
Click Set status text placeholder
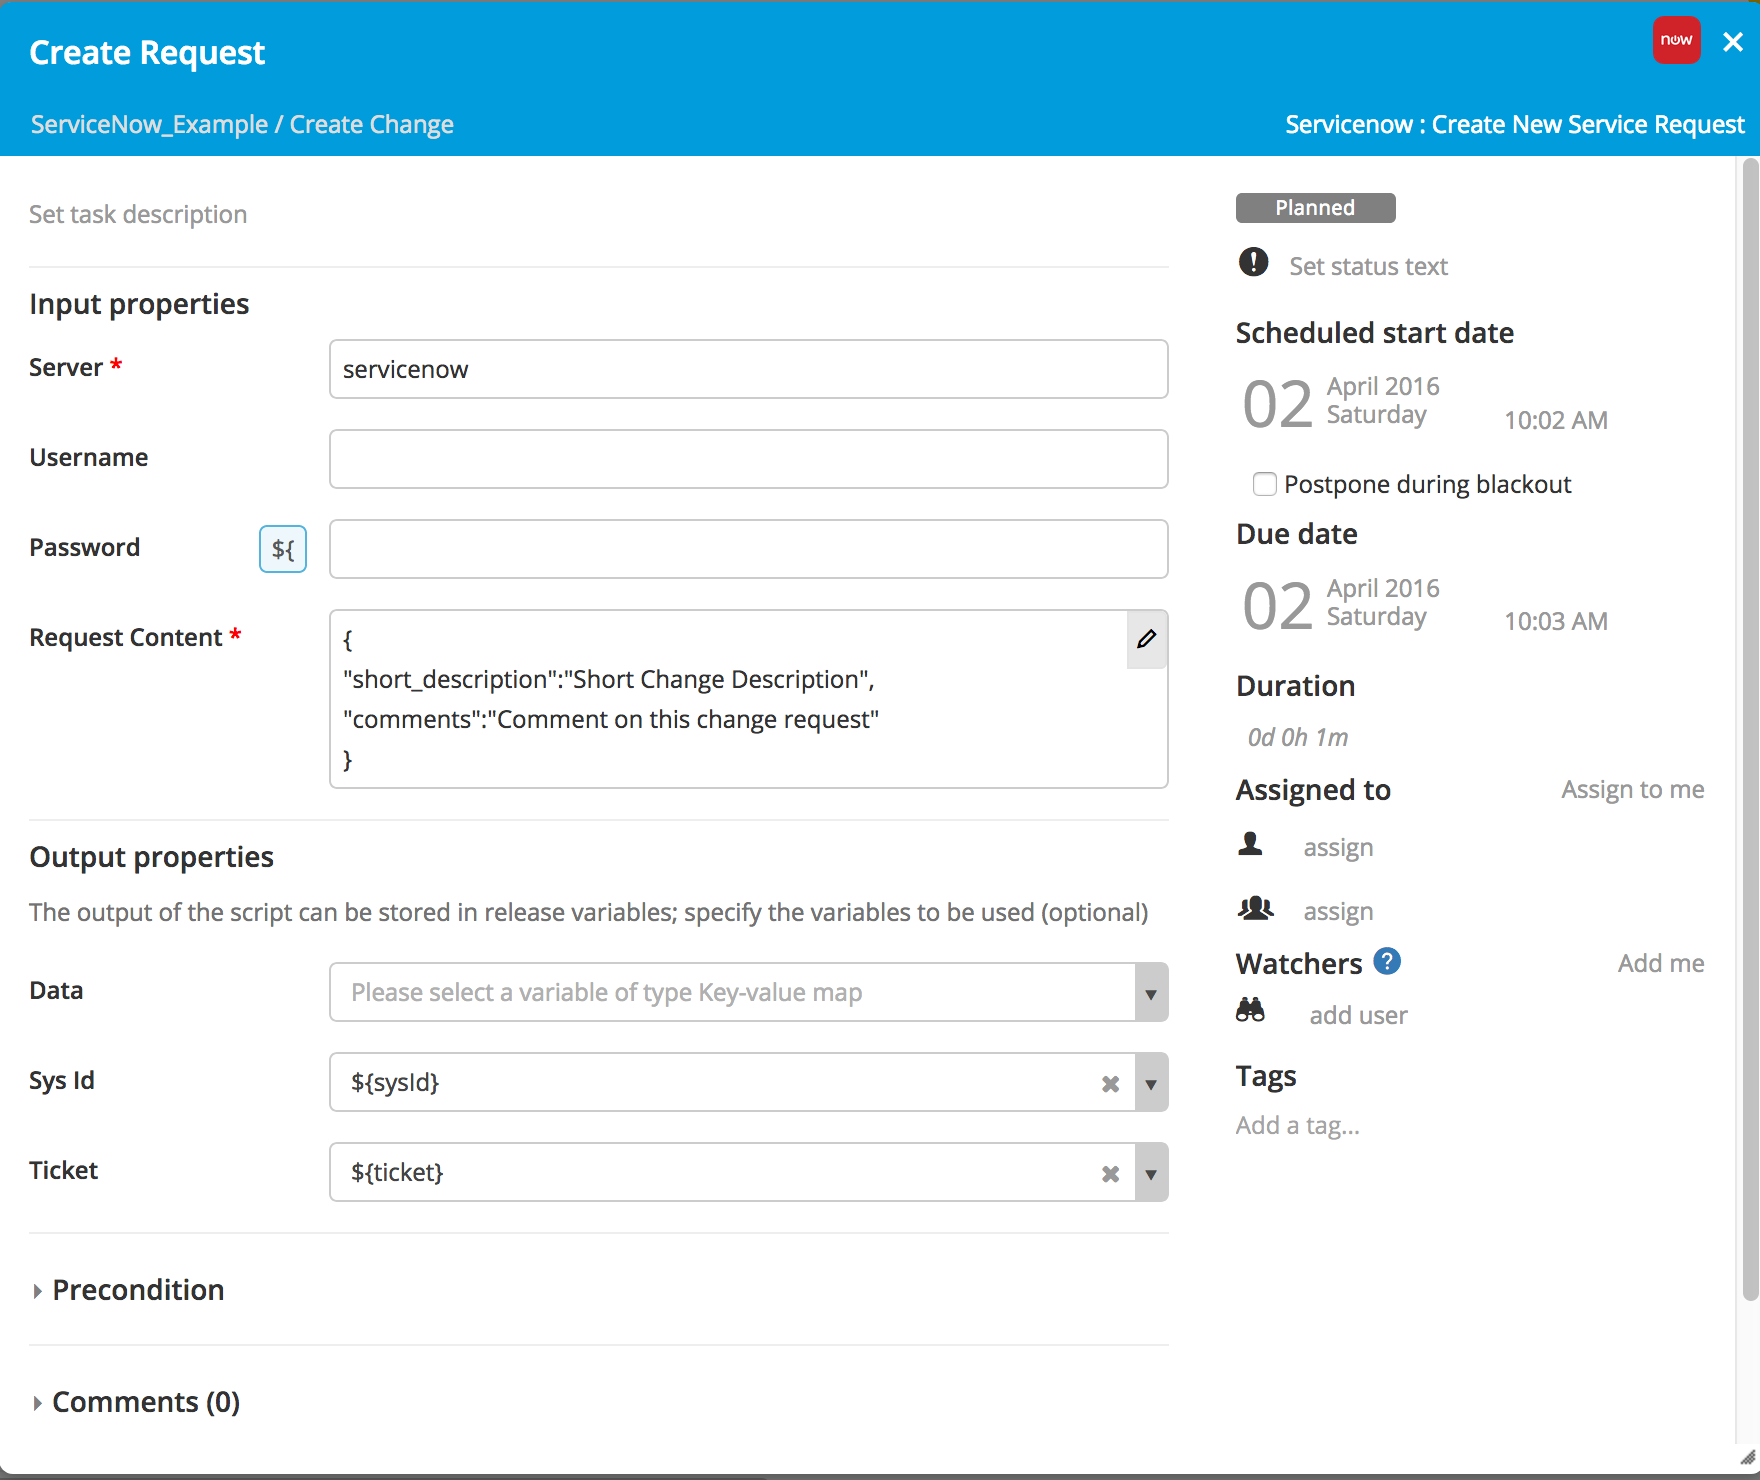click(1368, 266)
